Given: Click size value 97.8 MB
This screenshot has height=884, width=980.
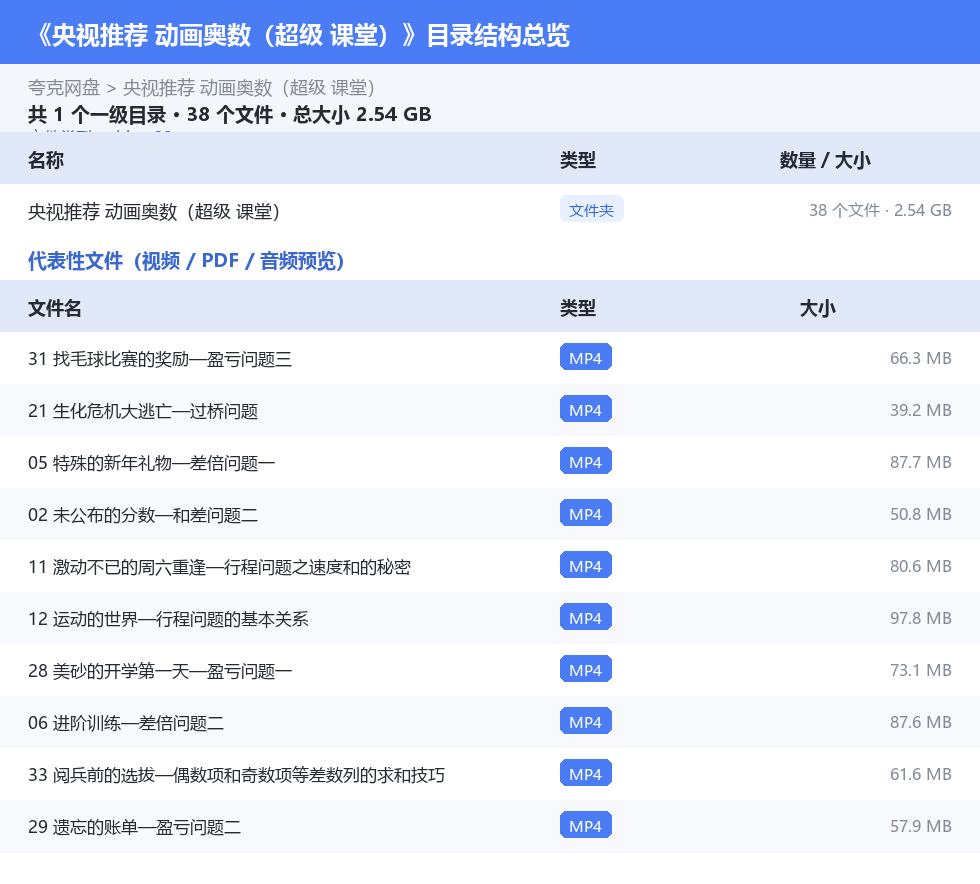Looking at the screenshot, I should (921, 618).
